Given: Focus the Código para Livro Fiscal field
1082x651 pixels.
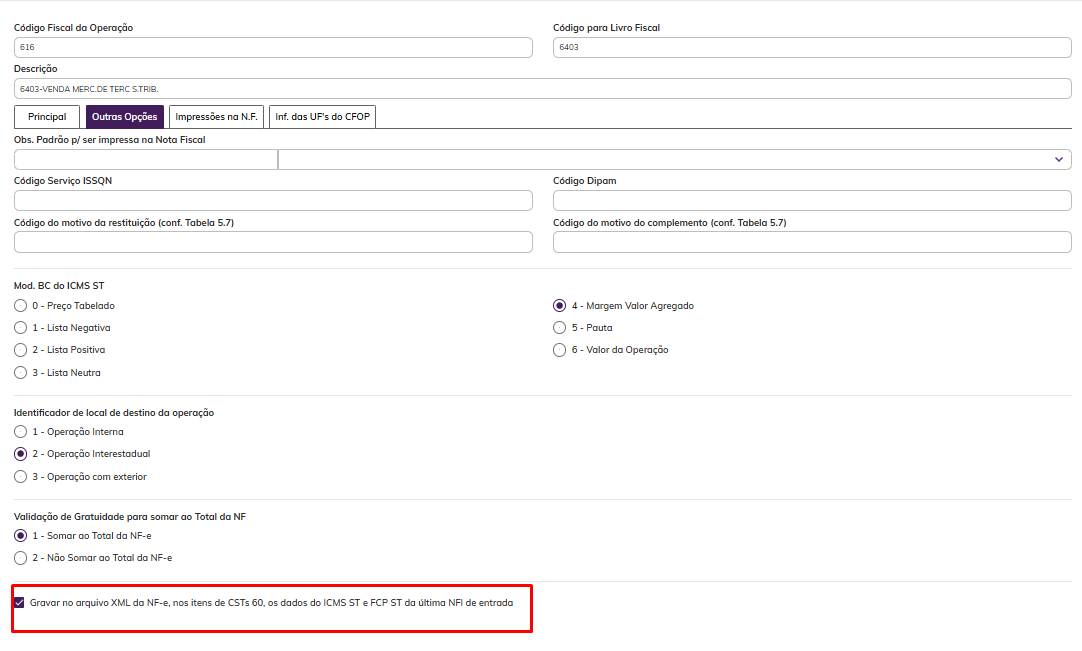Looking at the screenshot, I should pos(812,47).
